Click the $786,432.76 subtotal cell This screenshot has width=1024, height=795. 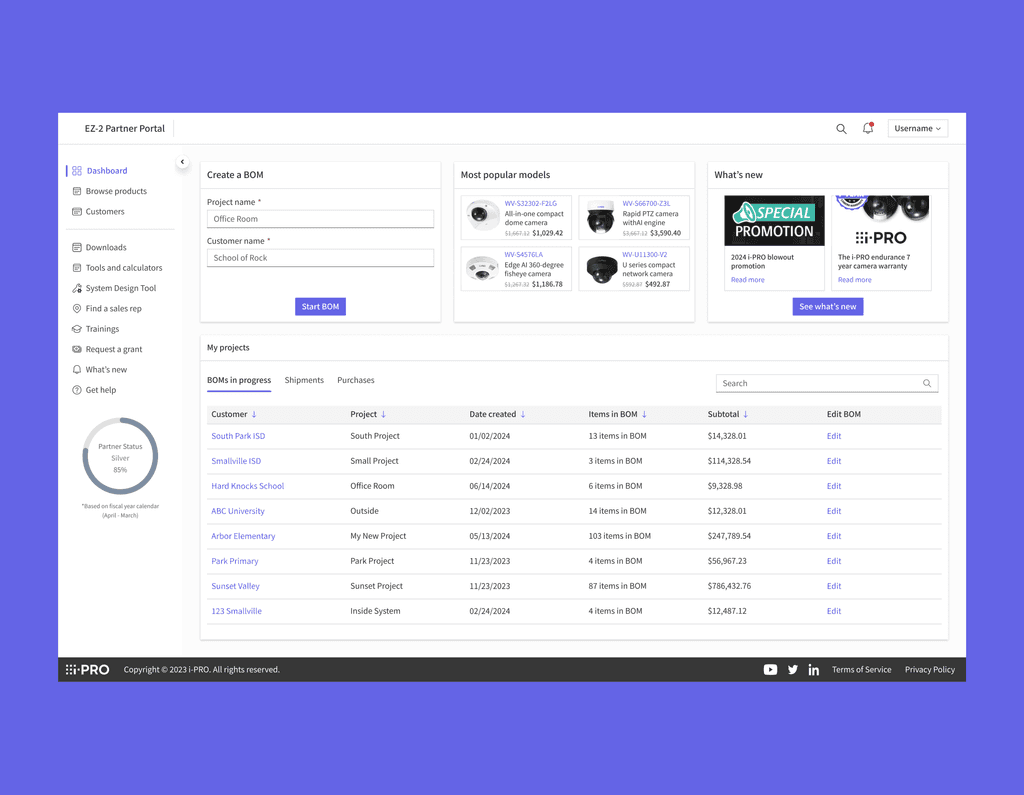pyautogui.click(x=729, y=587)
